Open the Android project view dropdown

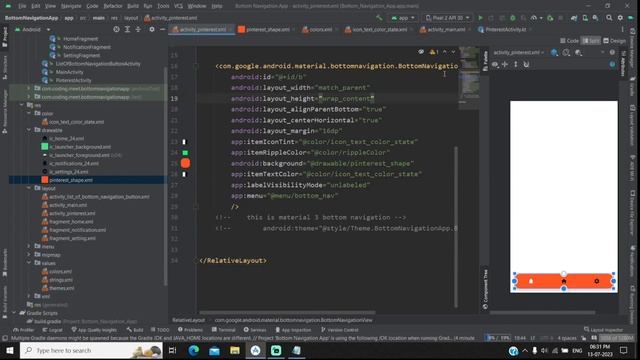(33, 29)
